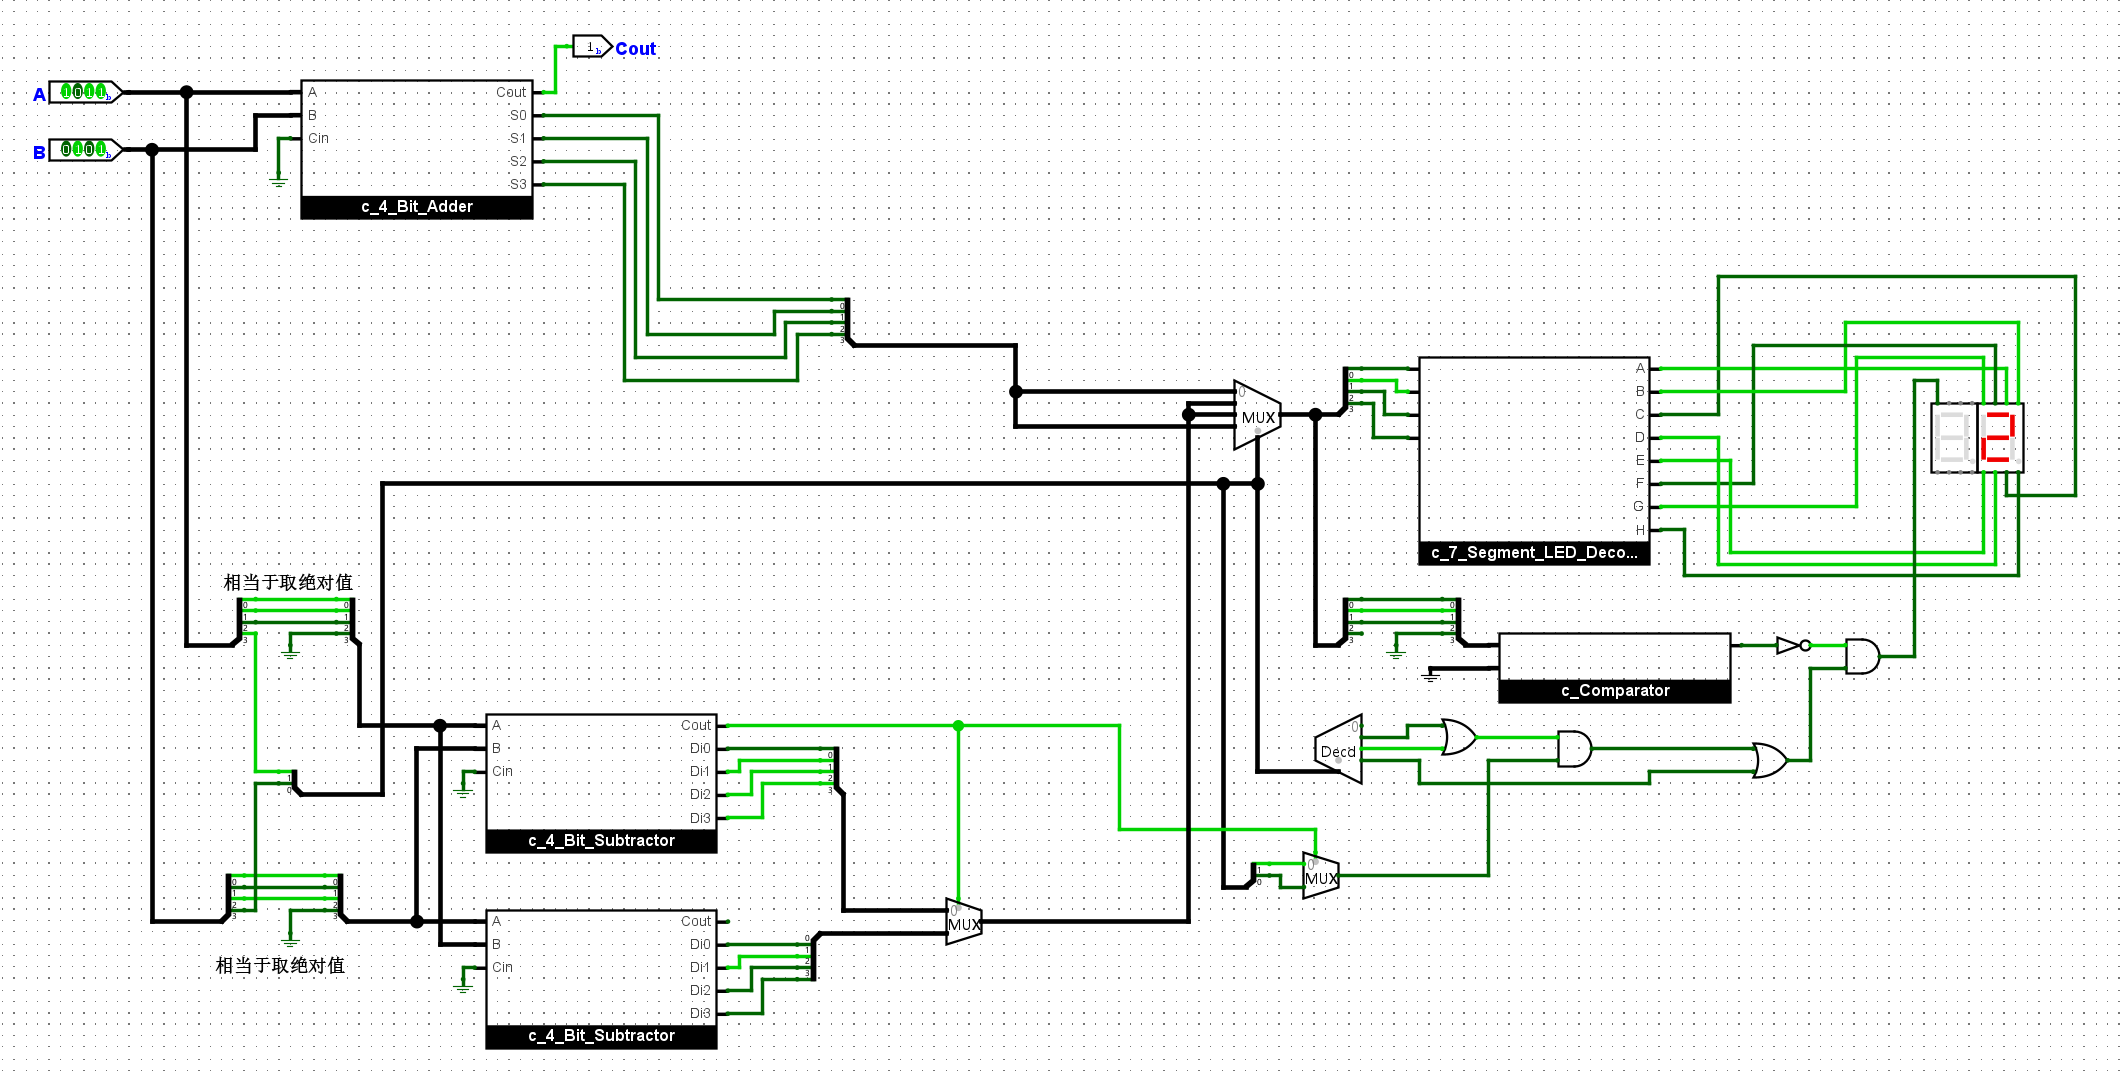Viewport: 2121px width, 1081px height.
Task: Select the upper c_4_Bit_Subtractor block
Action: pyautogui.click(x=601, y=783)
